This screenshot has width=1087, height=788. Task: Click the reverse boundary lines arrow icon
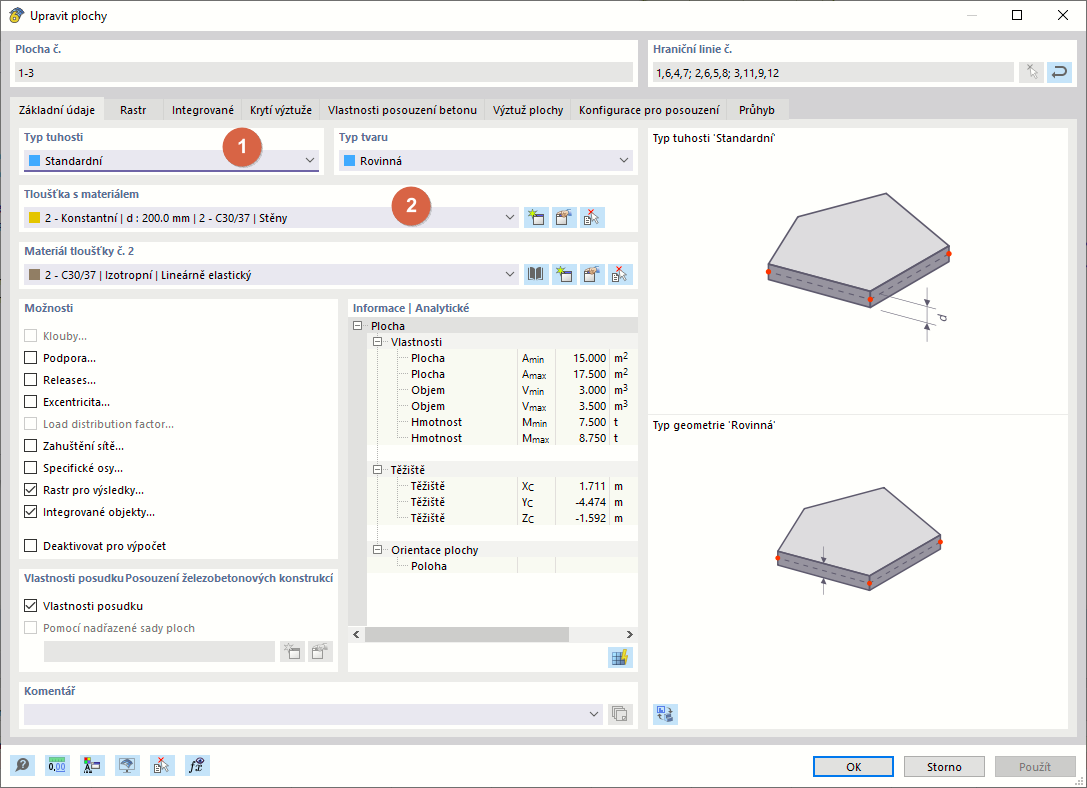point(1059,73)
